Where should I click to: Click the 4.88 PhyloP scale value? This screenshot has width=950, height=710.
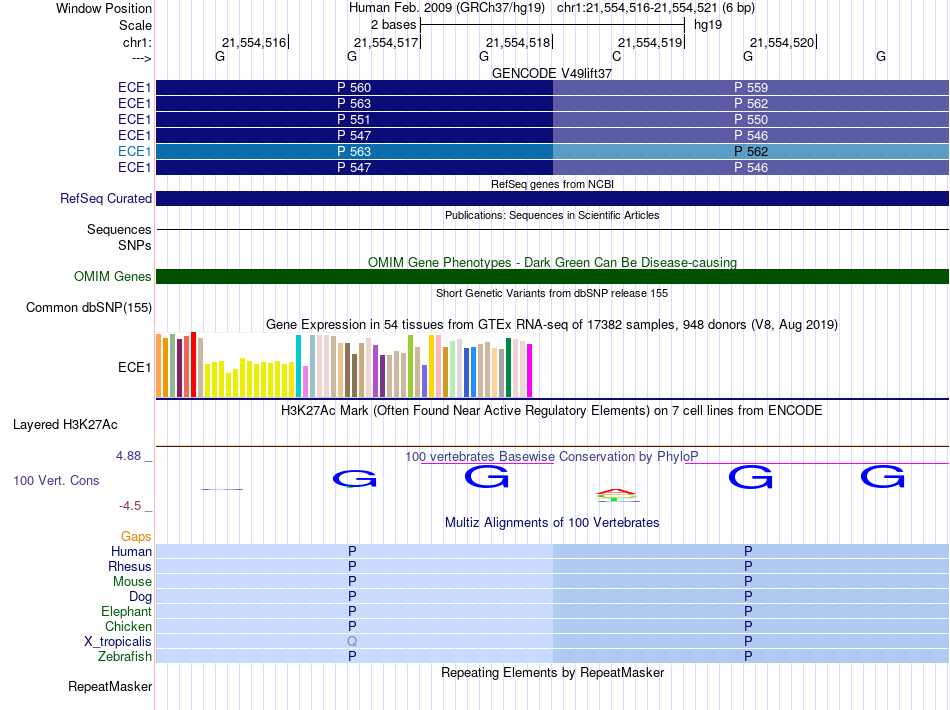pos(128,456)
